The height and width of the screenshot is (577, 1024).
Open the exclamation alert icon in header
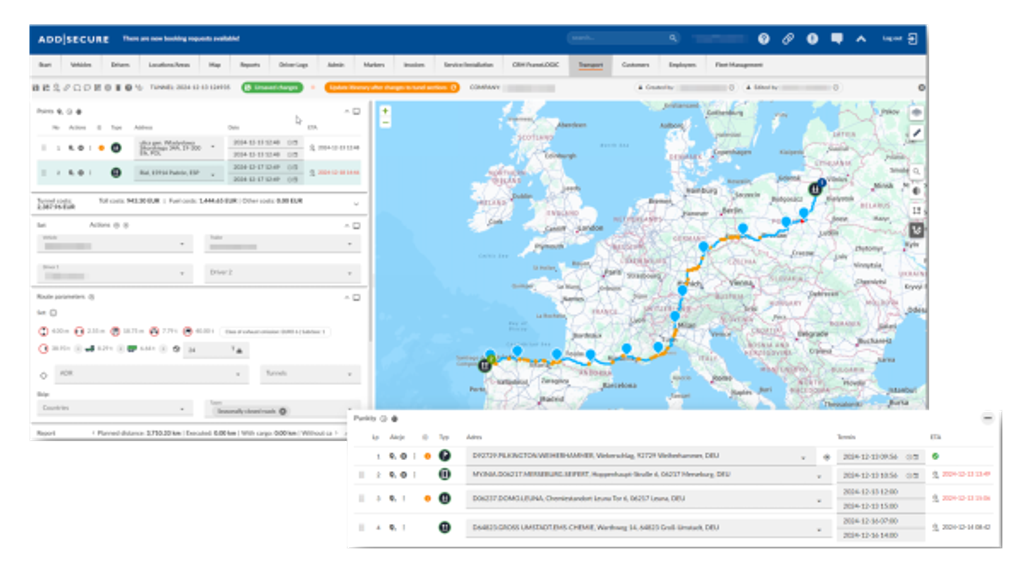tap(812, 39)
